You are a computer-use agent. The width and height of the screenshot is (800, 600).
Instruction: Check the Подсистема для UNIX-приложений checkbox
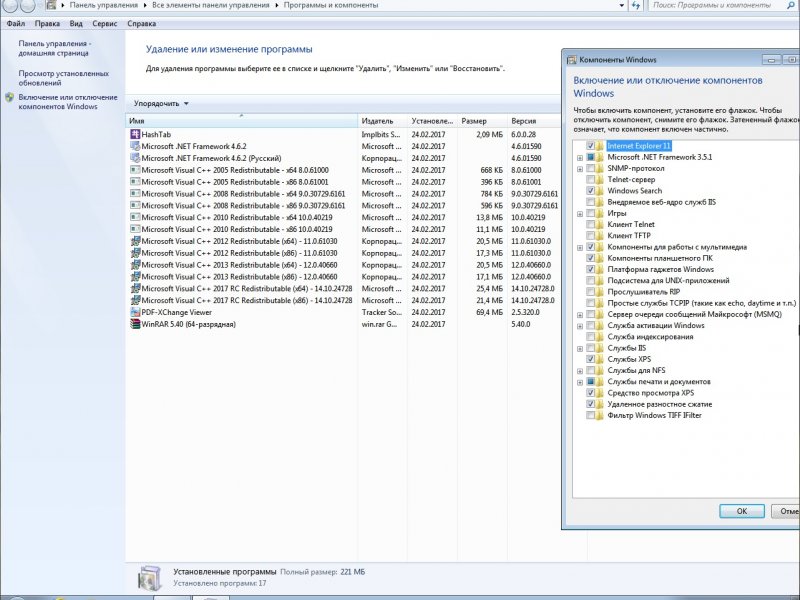pyautogui.click(x=590, y=281)
